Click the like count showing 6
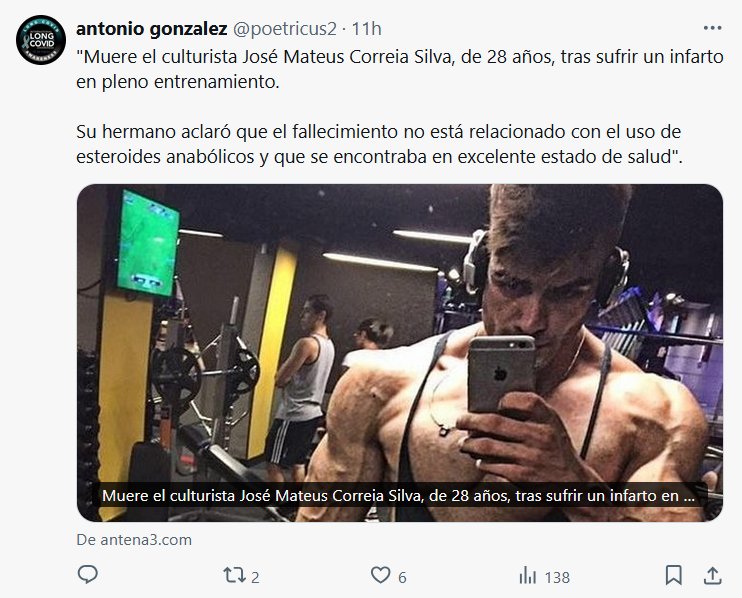This screenshot has height=598, width=742. click(402, 577)
